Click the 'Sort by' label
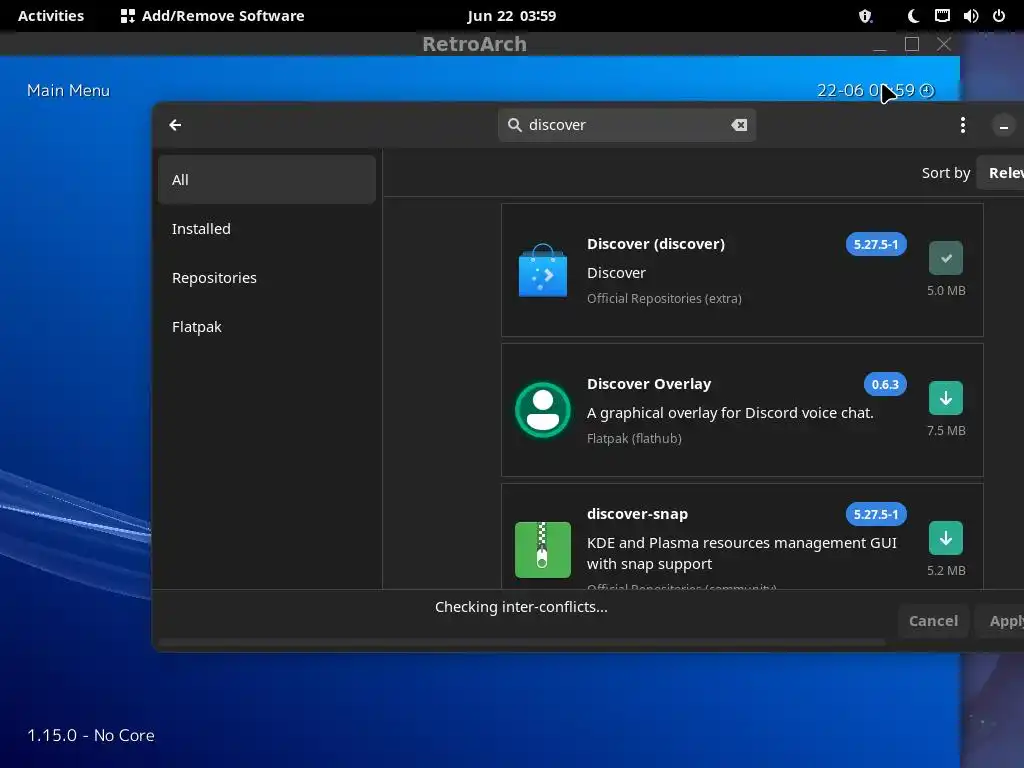 [946, 173]
